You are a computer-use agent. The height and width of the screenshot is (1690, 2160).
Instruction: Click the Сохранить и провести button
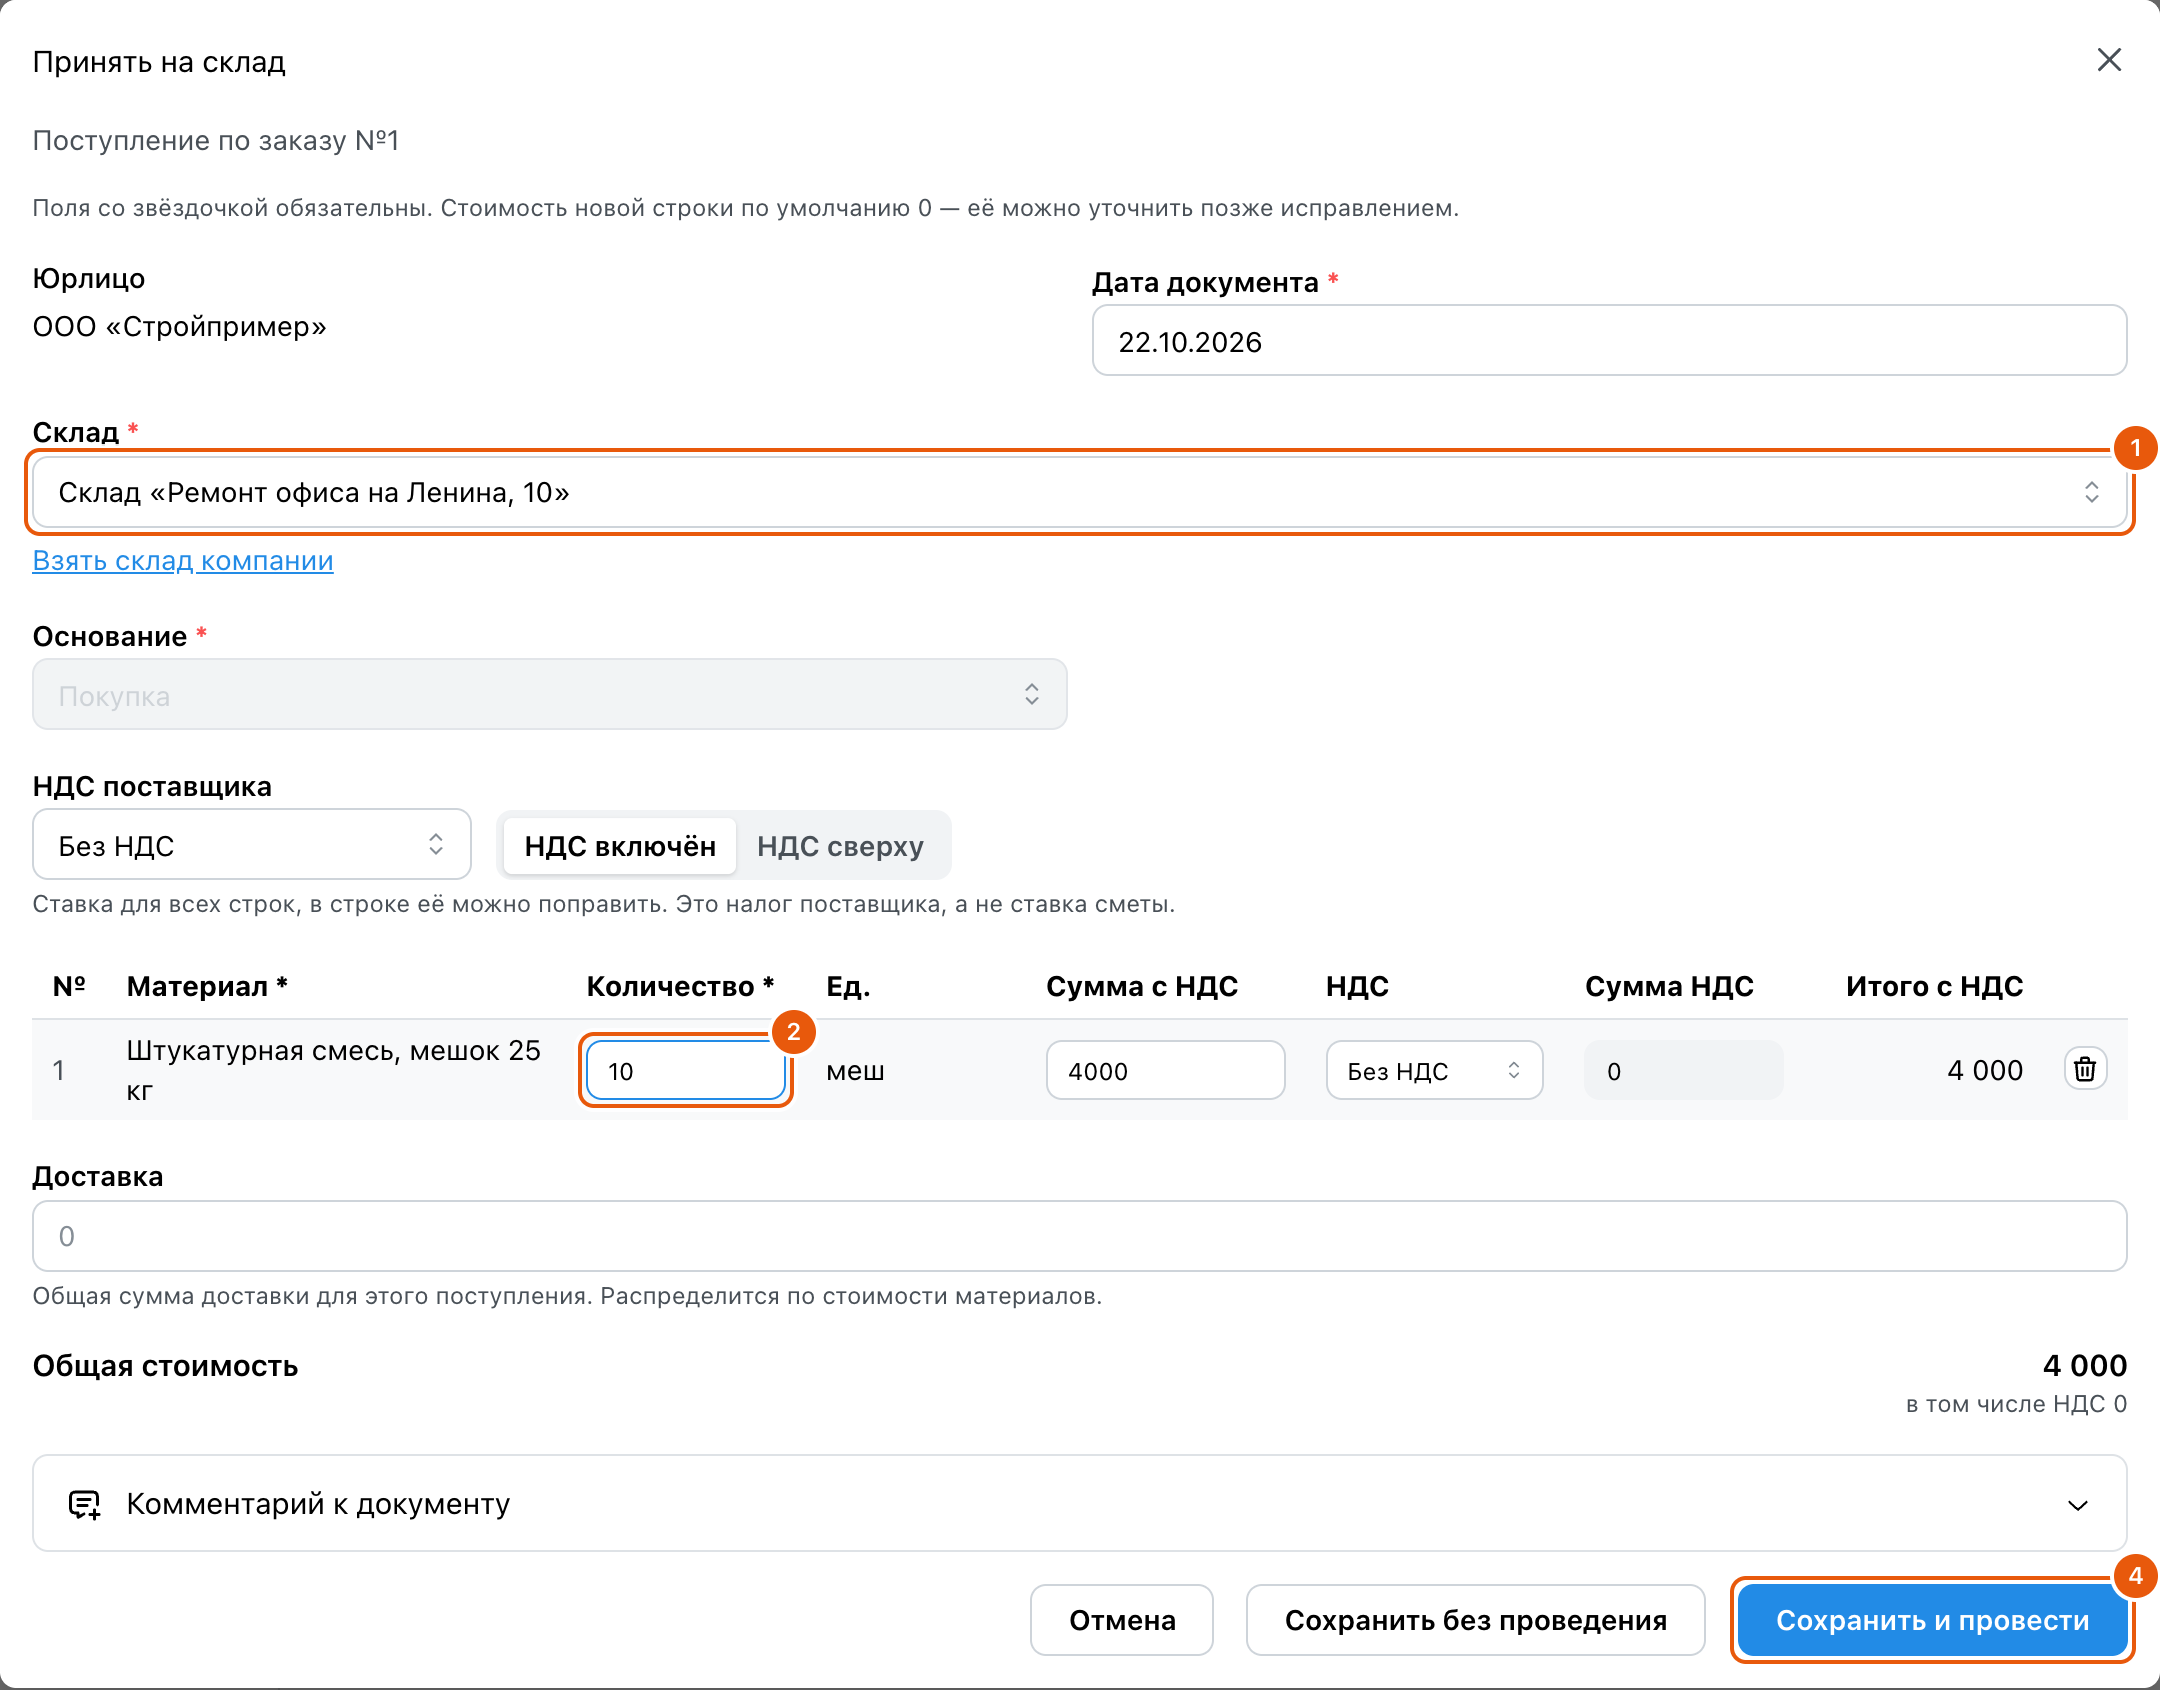tap(1932, 1620)
